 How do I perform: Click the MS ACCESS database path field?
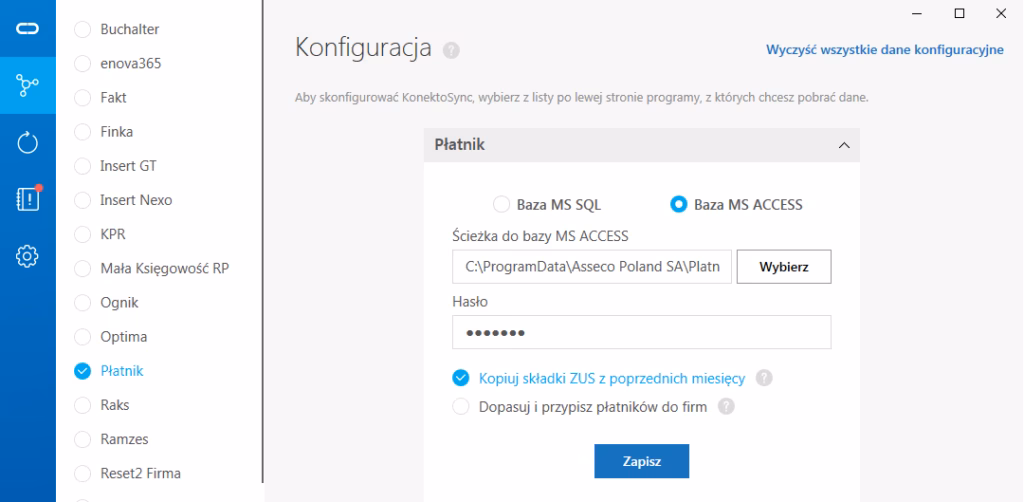tap(592, 267)
